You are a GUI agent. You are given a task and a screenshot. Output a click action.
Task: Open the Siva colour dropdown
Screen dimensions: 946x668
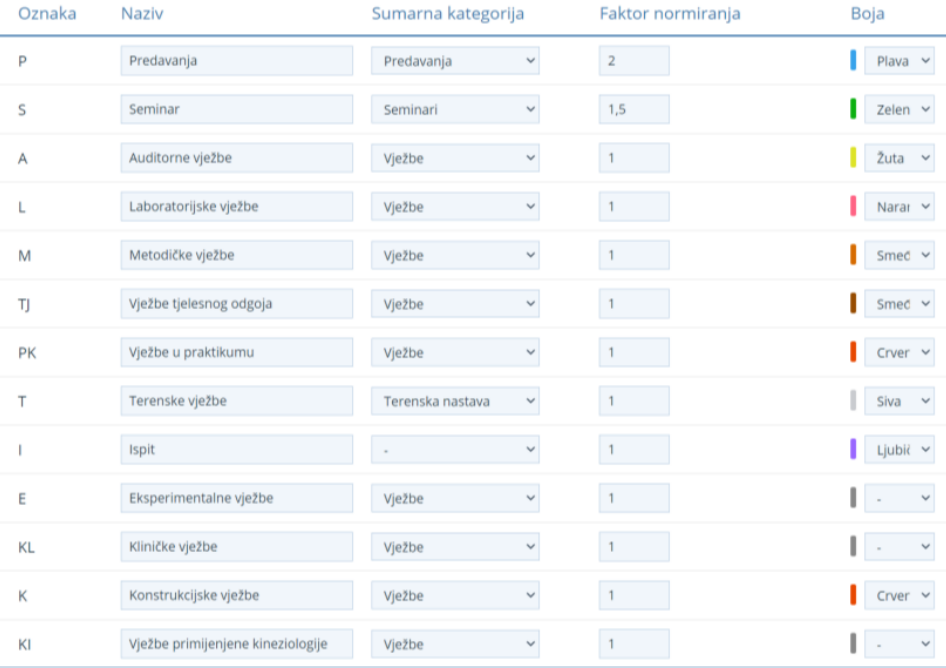pos(899,401)
